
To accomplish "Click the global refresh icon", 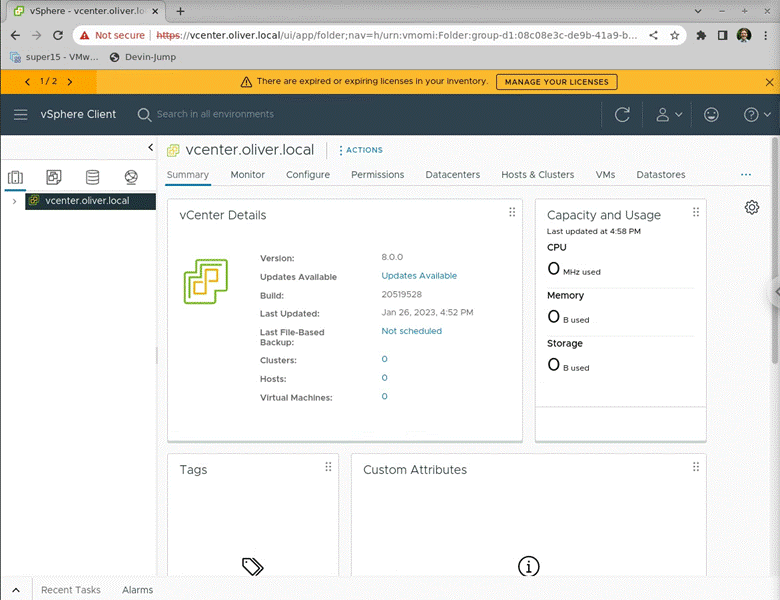I will point(622,114).
